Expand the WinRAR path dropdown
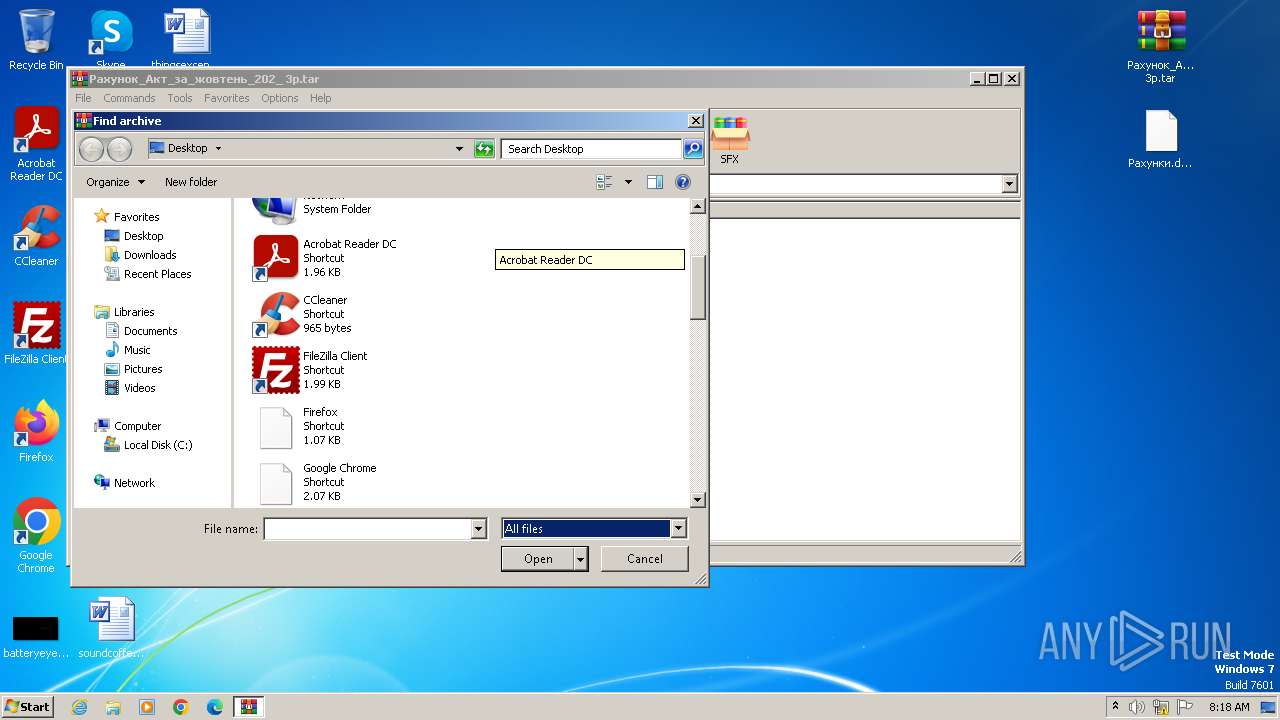 (1009, 184)
